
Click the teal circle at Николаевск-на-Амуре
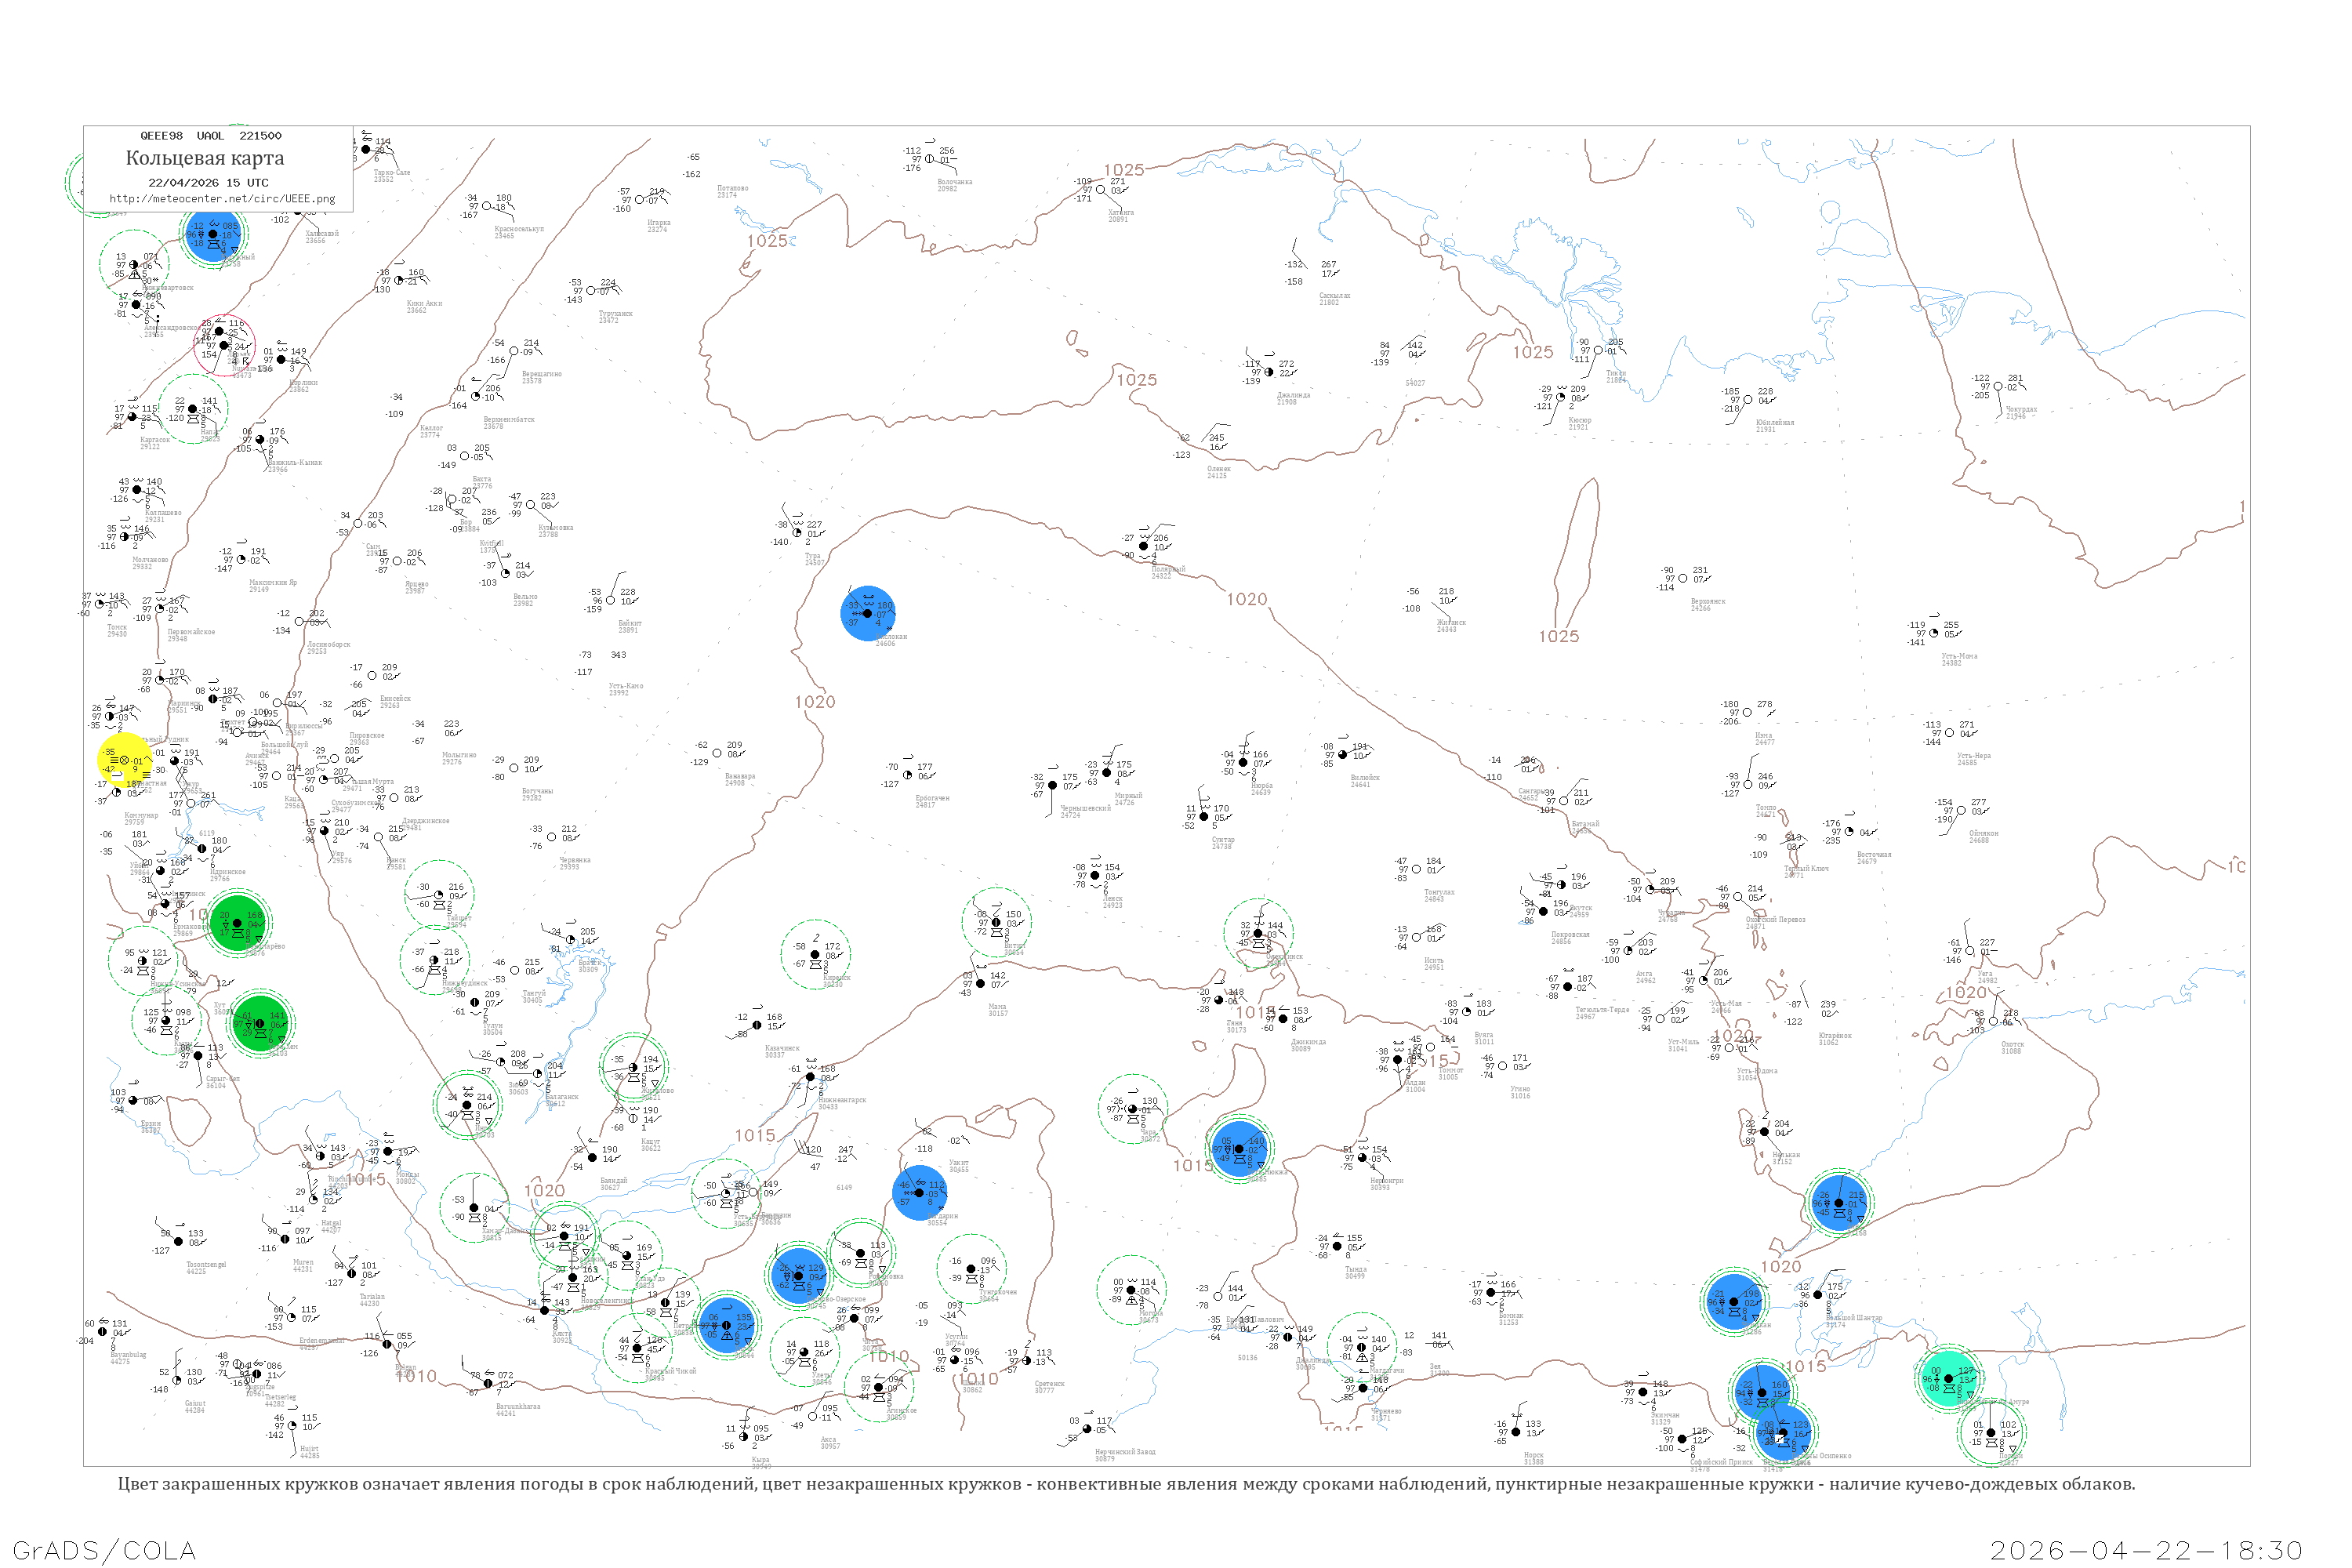1948,1379
